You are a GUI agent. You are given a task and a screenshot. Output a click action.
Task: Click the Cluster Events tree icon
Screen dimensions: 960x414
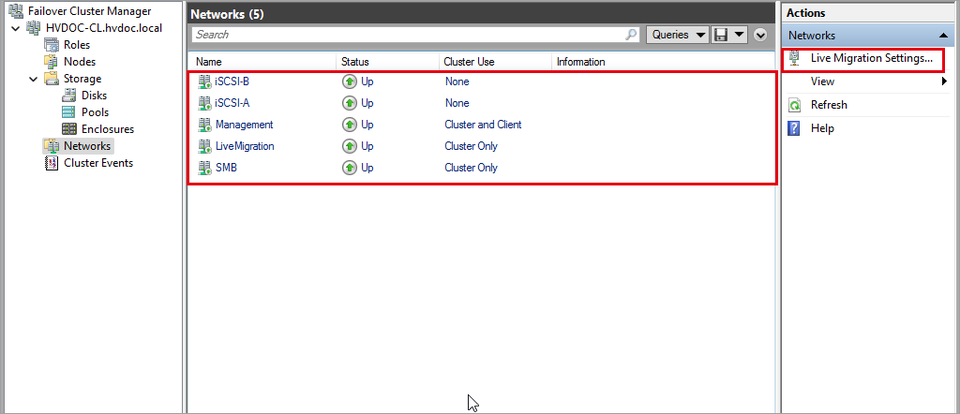pos(52,163)
